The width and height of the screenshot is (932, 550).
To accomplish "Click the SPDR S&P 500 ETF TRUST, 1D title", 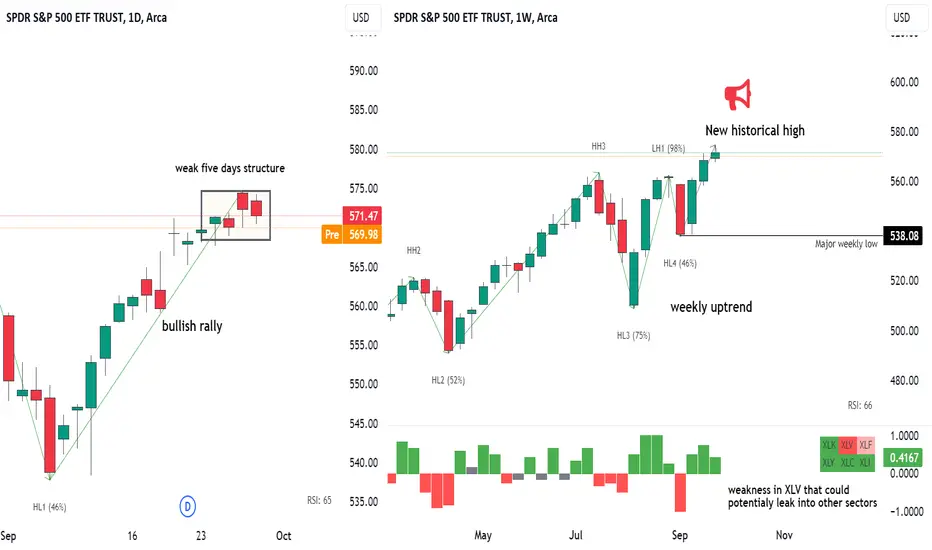I will tap(86, 17).
